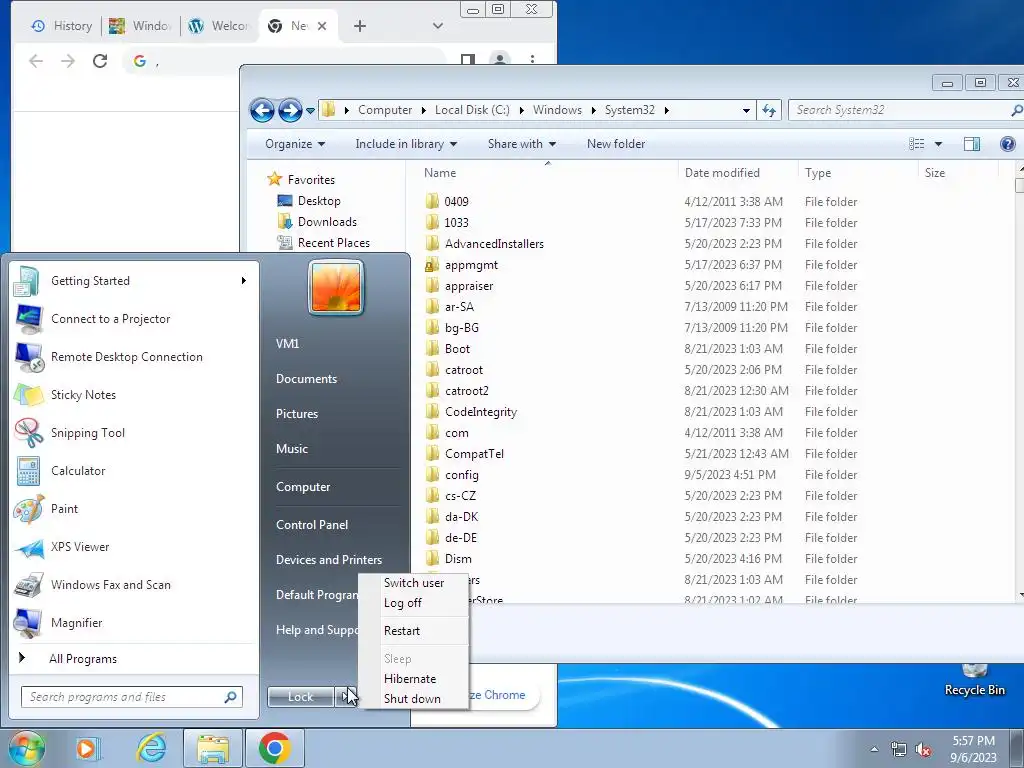The width and height of the screenshot is (1024, 768).
Task: Open Windows Explorer taskbar button
Action: pos(213,748)
